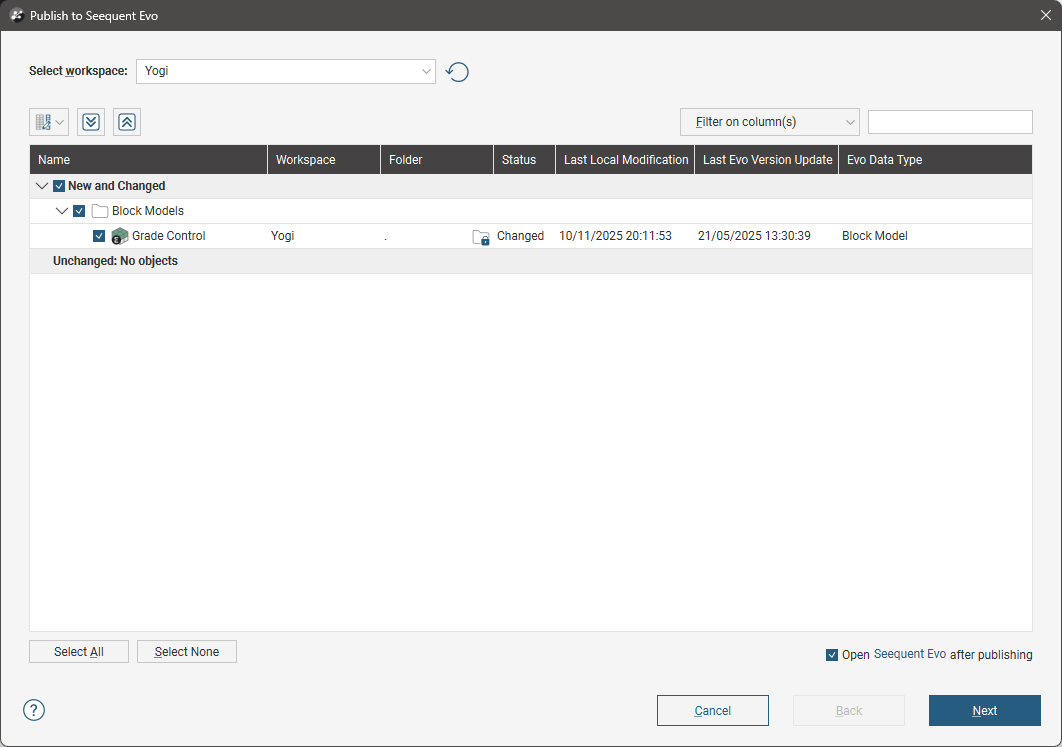Image resolution: width=1062 pixels, height=747 pixels.
Task: Click the Block Models folder icon
Action: (x=99, y=211)
